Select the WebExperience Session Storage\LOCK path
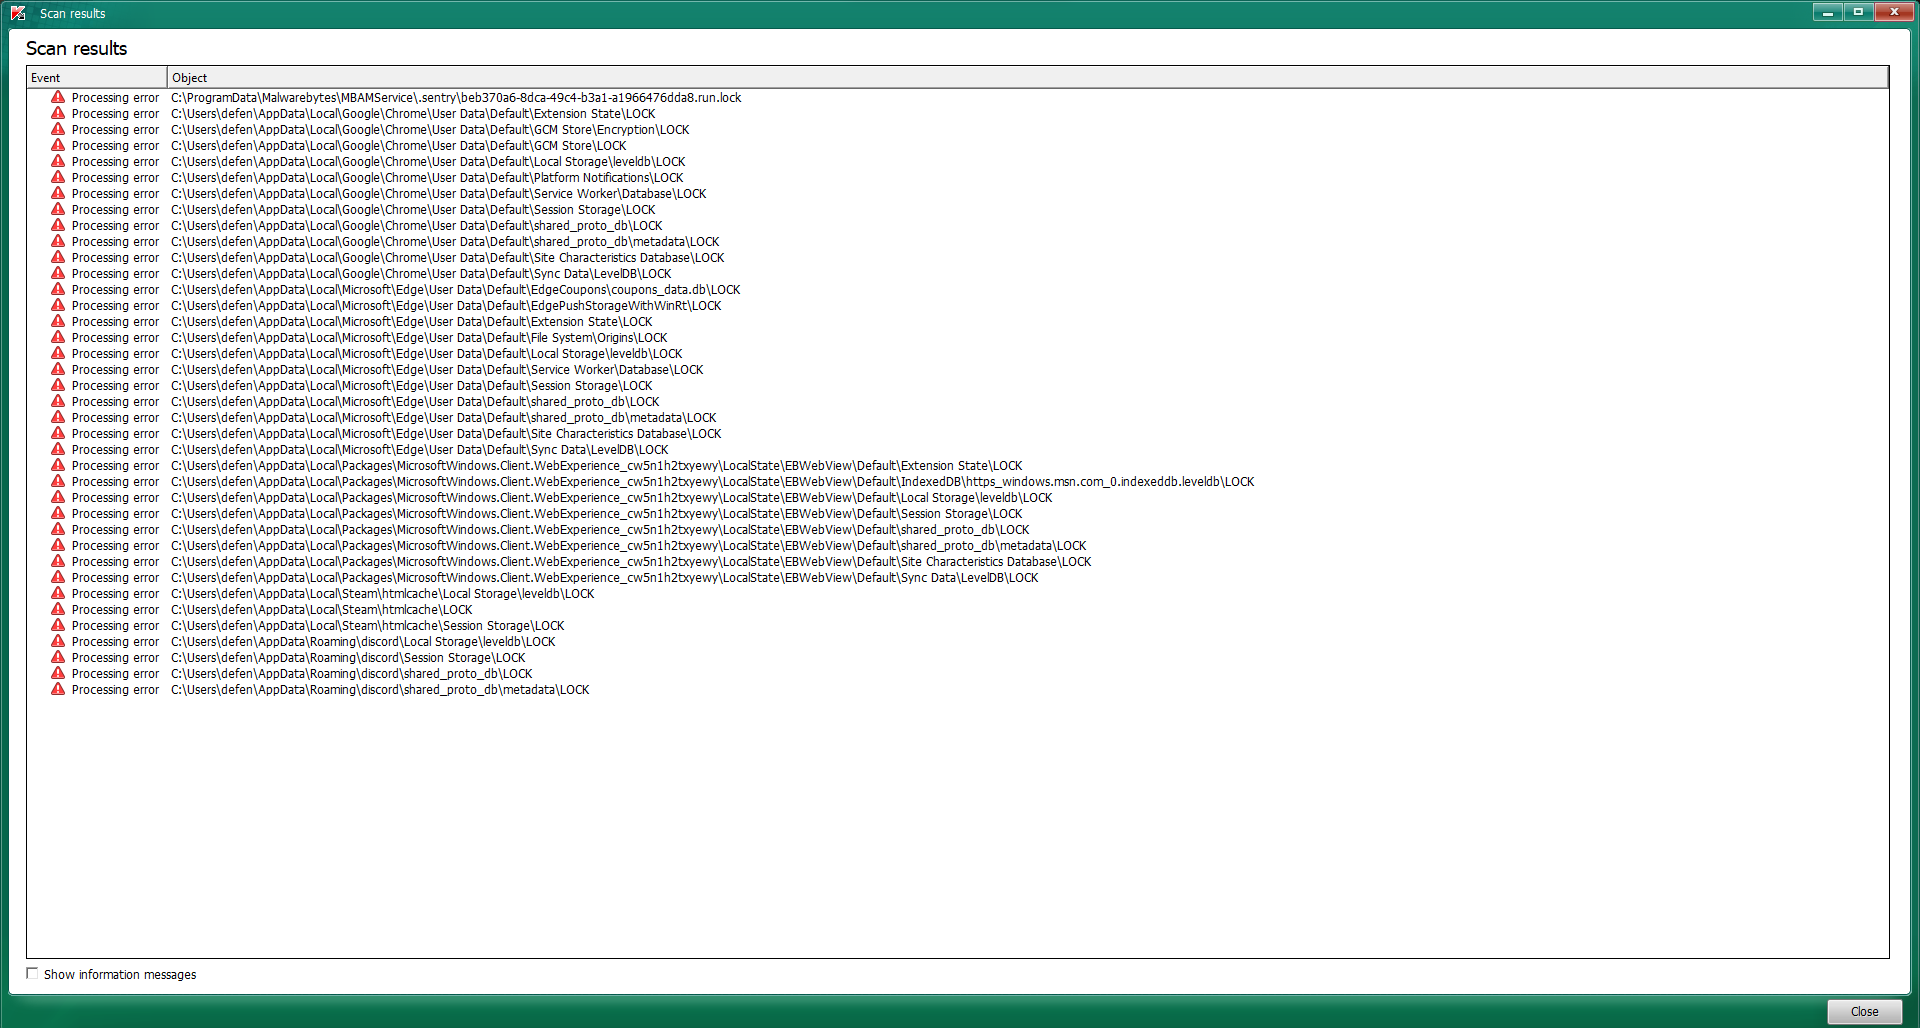Viewport: 1920px width, 1028px height. 596,514
